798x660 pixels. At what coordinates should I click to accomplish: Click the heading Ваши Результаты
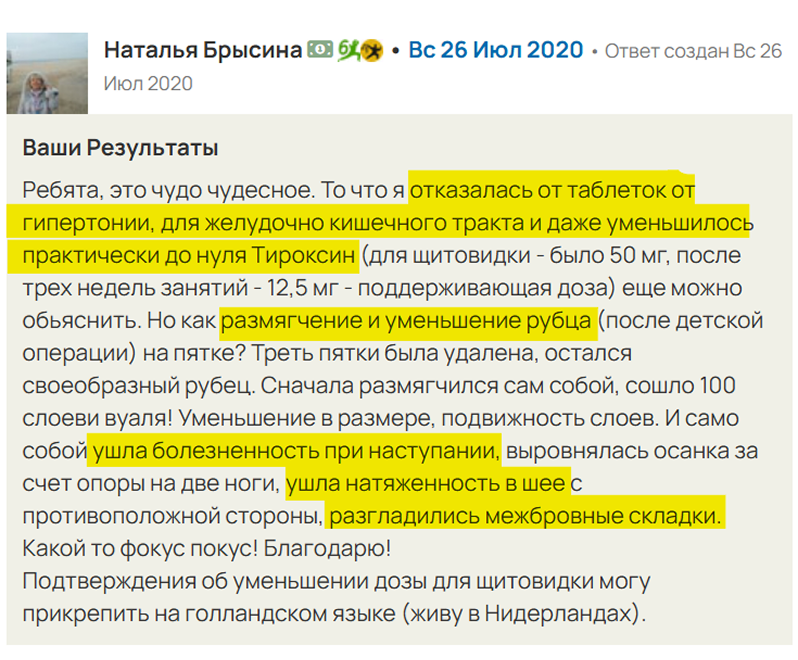tap(121, 148)
